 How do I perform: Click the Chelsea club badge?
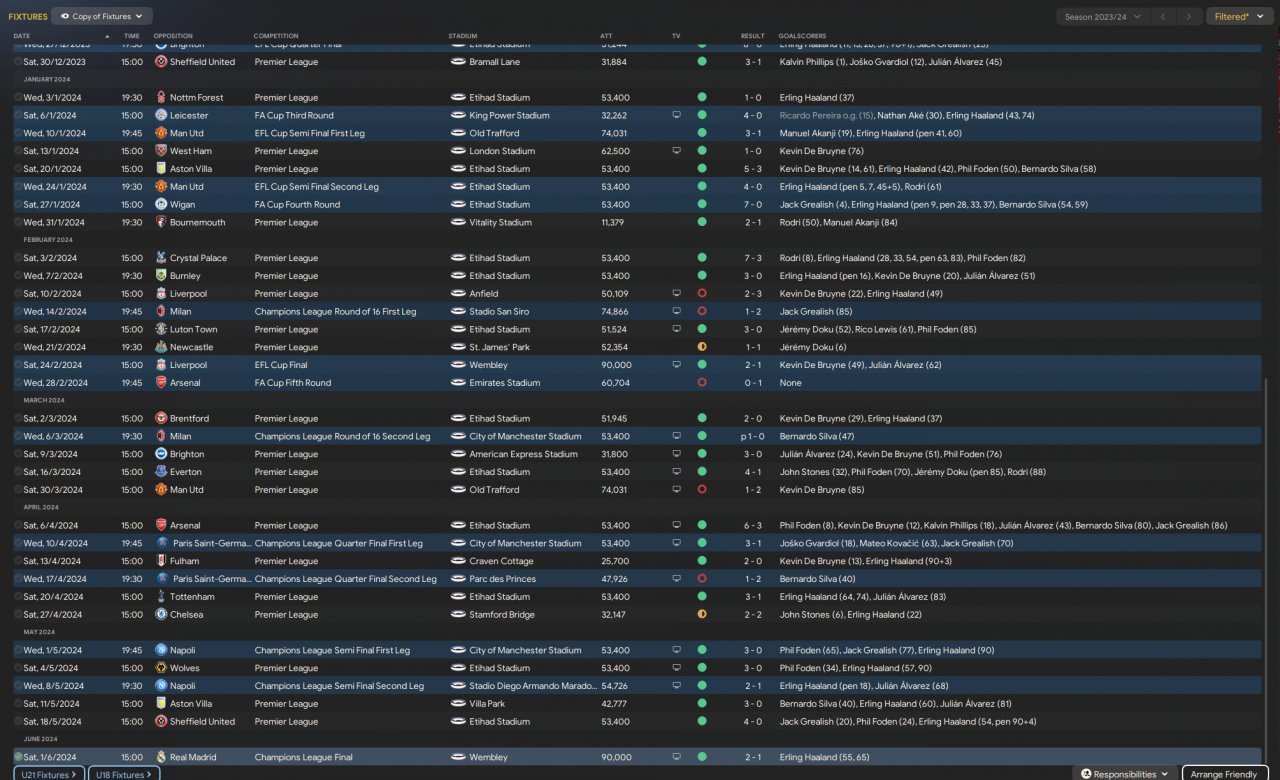point(161,615)
